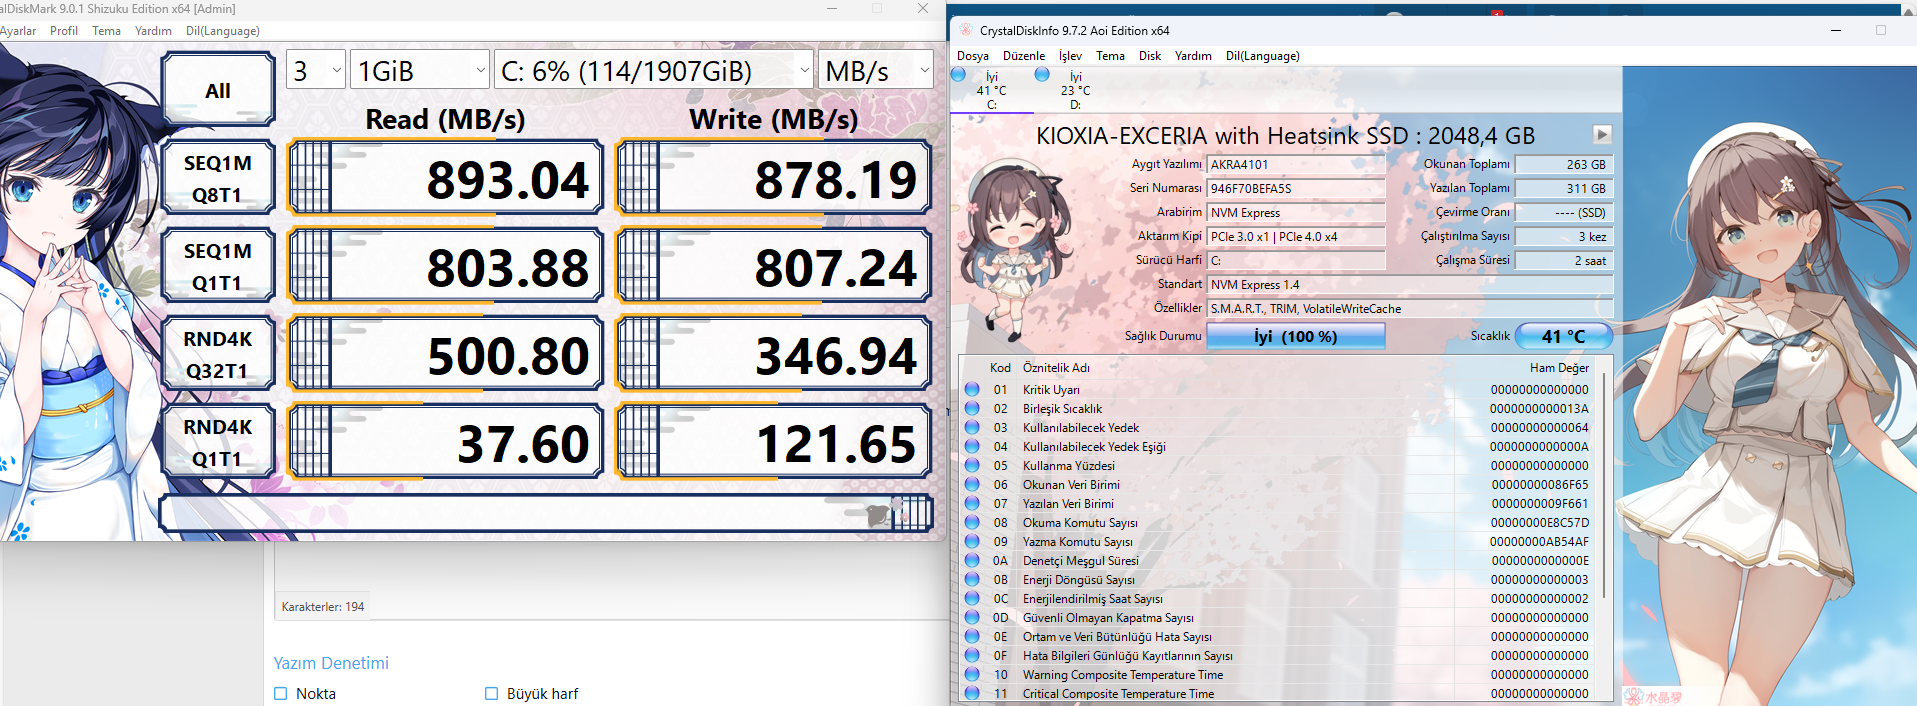Screen dimensions: 1917x706
Task: Open Yardım menu in CrystalDiskInfo
Action: (x=1193, y=56)
